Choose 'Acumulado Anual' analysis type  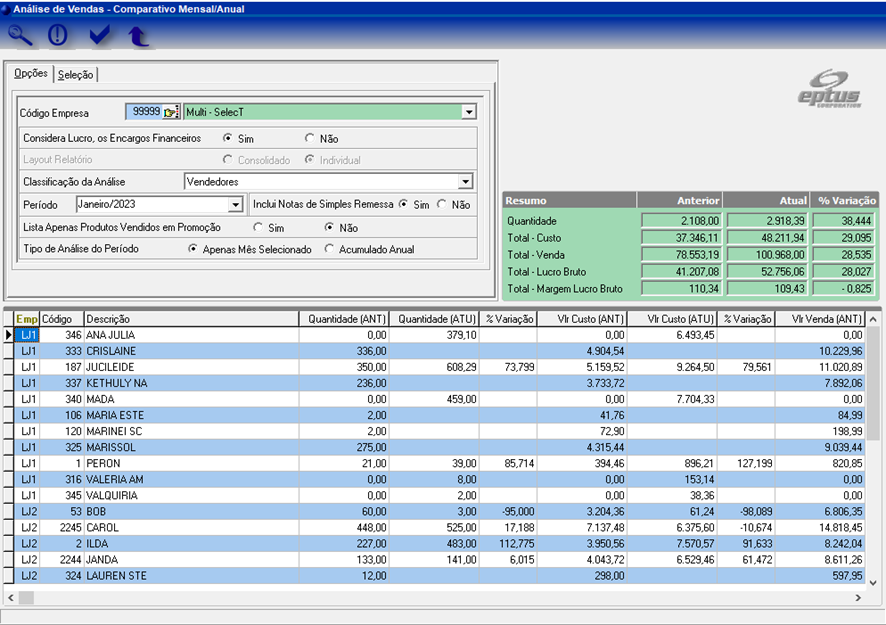coord(331,249)
